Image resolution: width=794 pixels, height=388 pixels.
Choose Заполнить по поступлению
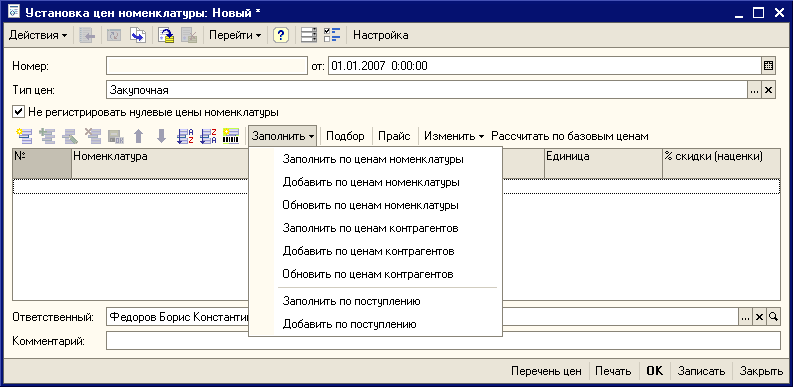pyautogui.click(x=375, y=301)
